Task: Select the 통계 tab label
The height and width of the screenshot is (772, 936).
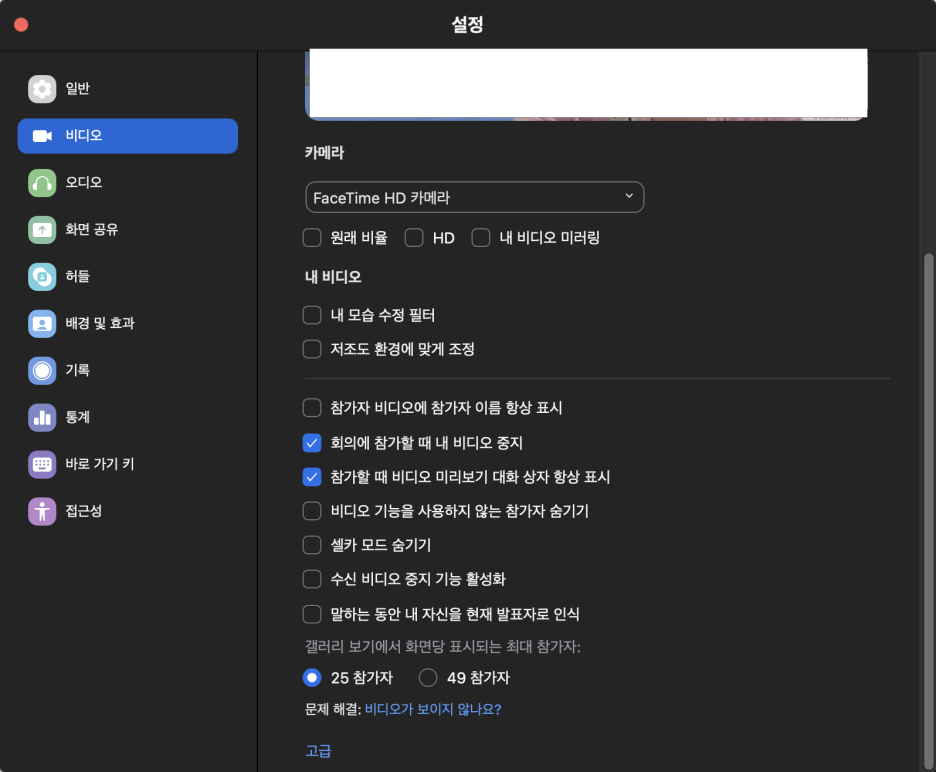Action: point(78,417)
